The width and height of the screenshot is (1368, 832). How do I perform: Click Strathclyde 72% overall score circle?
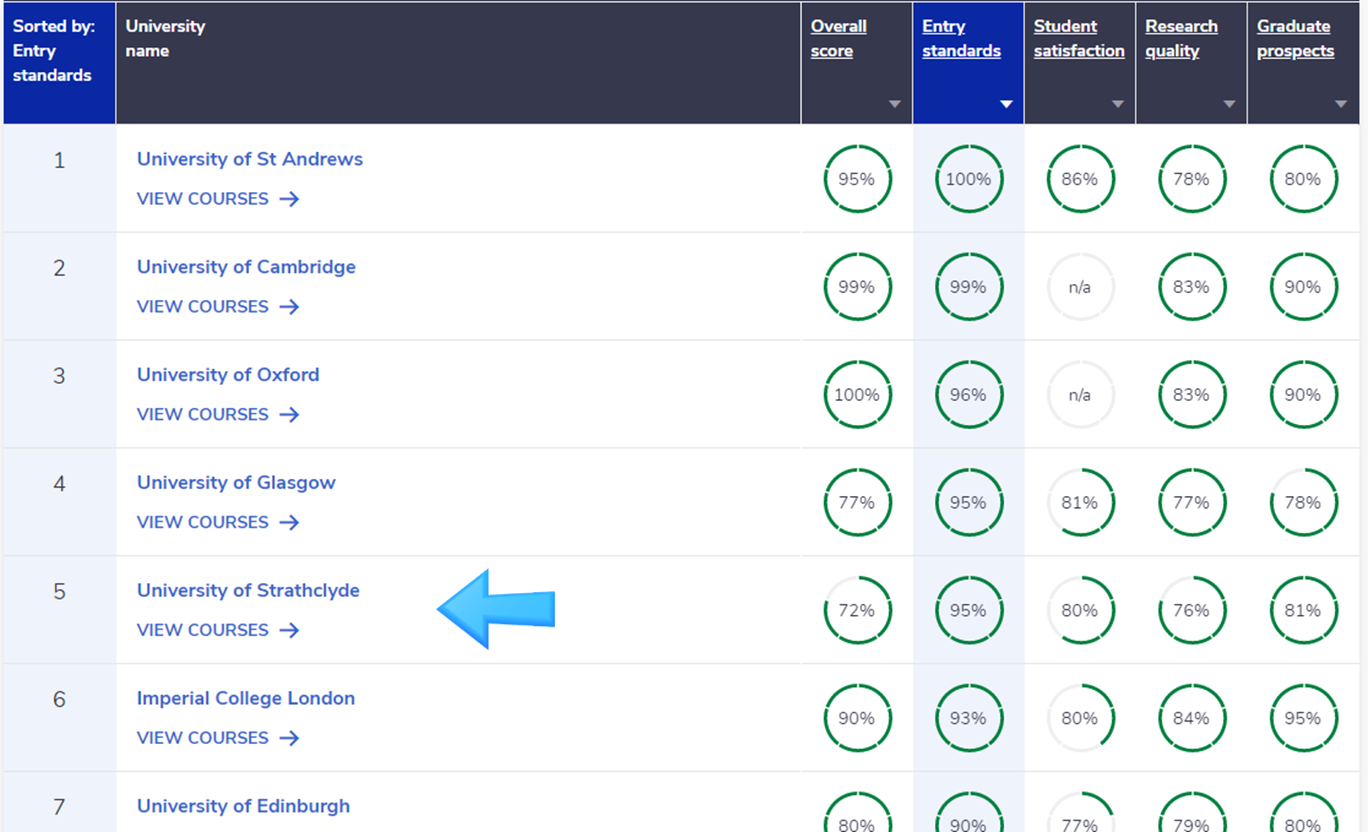pos(857,610)
